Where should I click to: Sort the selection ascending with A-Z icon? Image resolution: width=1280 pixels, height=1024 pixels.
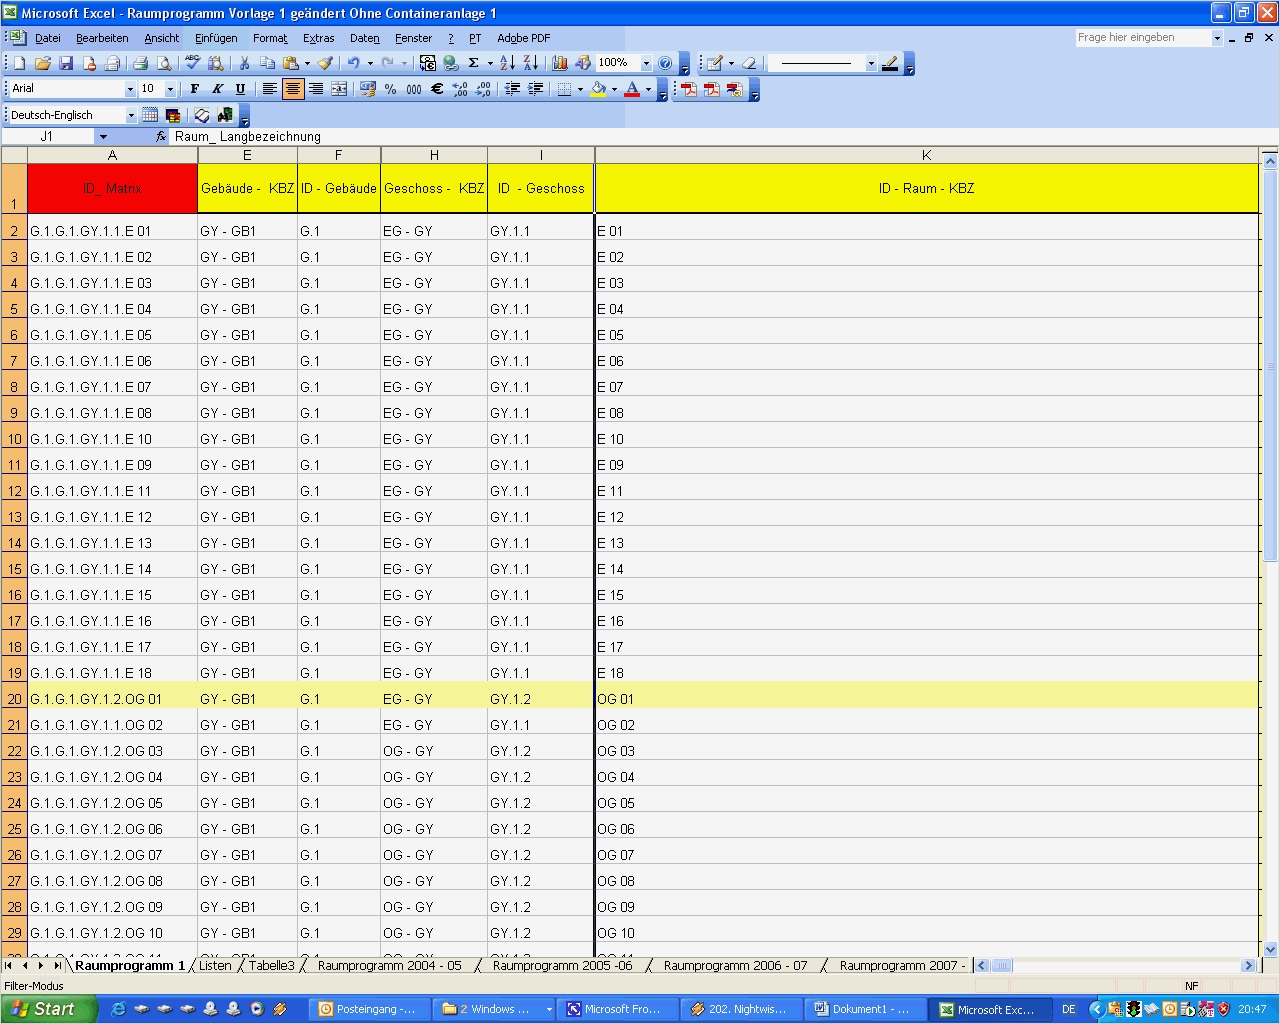point(505,63)
